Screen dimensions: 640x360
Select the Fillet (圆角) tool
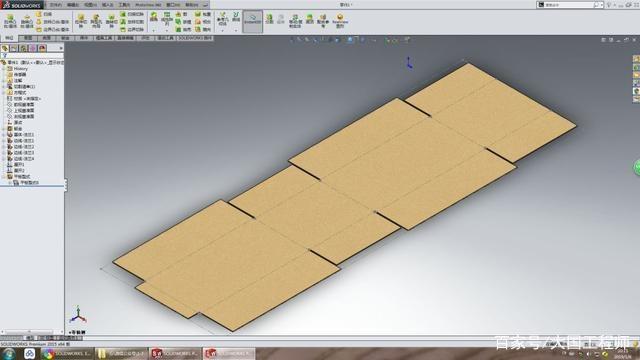(x=154, y=17)
